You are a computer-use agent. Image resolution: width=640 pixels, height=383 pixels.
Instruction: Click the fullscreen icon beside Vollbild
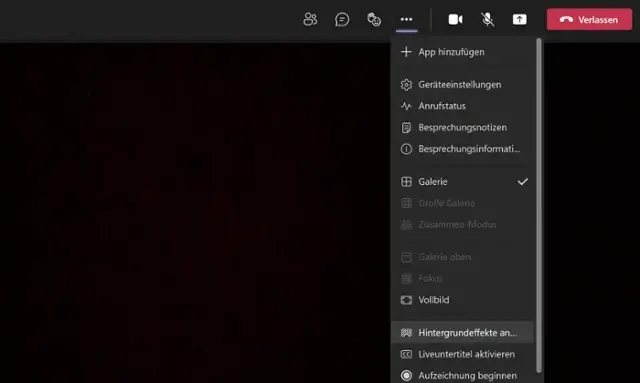click(x=406, y=300)
